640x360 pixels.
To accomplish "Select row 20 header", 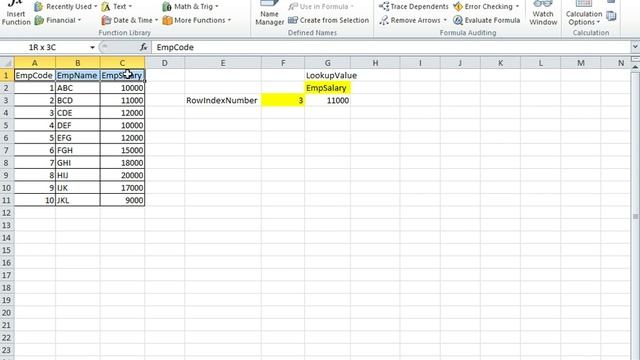I will click(x=7, y=313).
